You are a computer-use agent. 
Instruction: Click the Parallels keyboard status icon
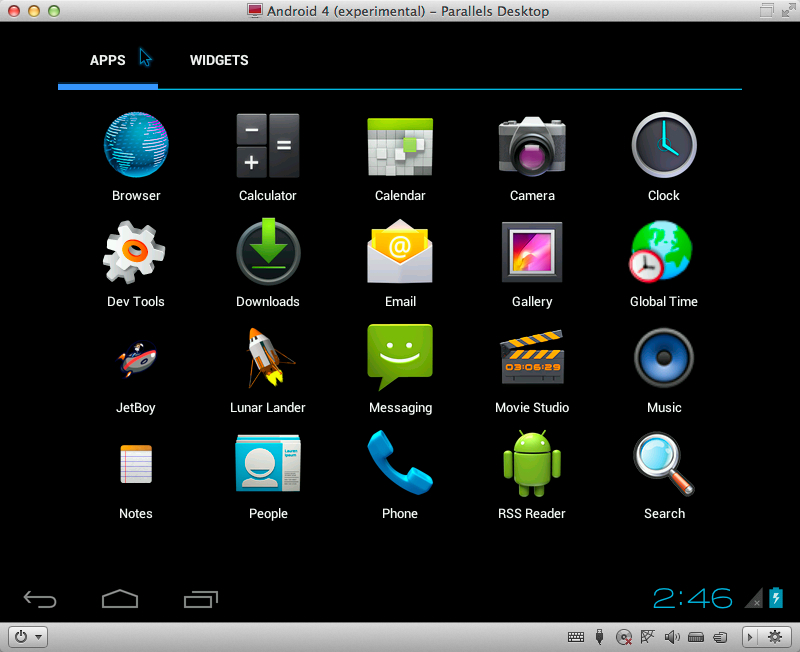[576, 637]
